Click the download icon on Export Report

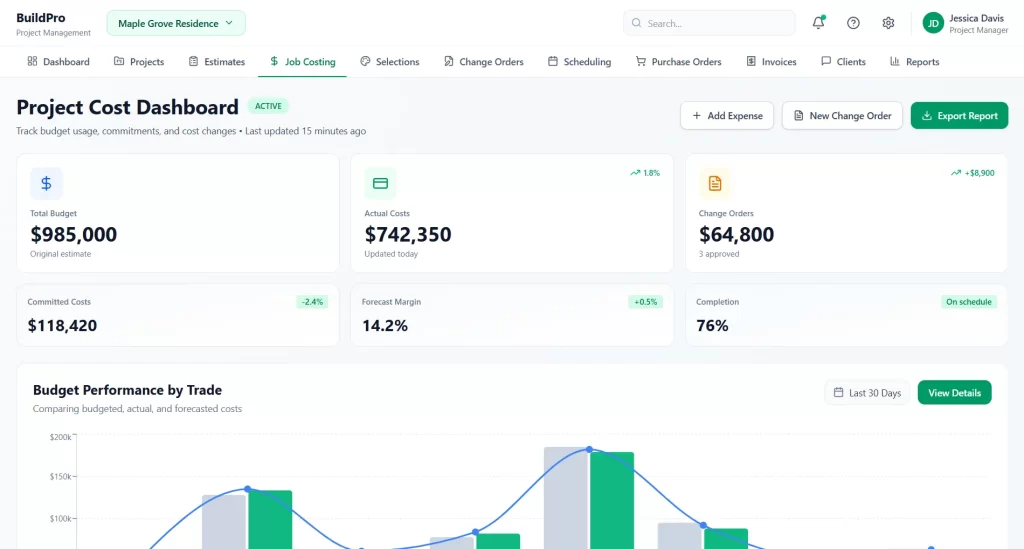pos(927,116)
